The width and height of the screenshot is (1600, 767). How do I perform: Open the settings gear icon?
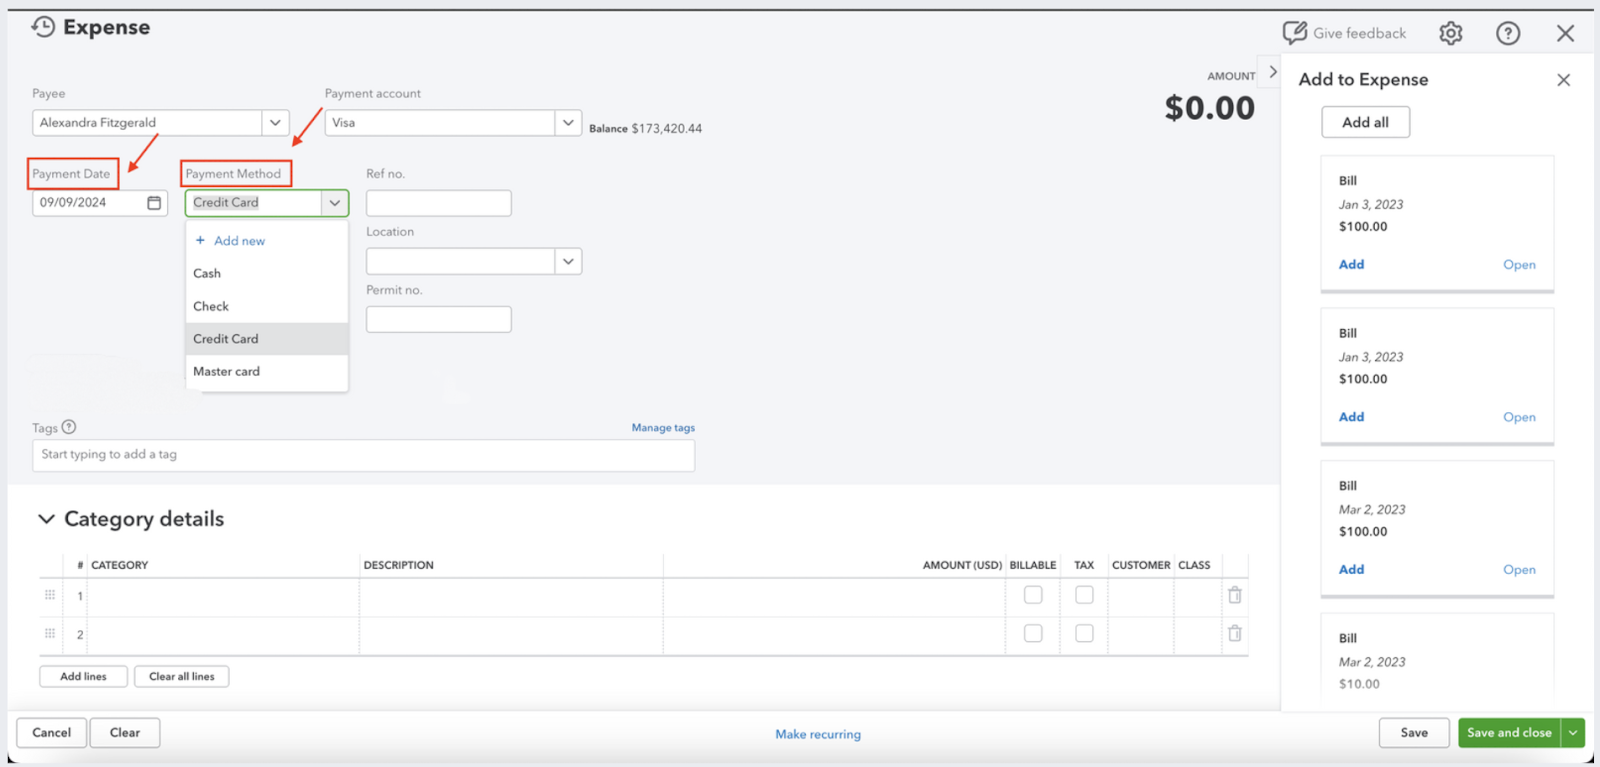pos(1451,33)
